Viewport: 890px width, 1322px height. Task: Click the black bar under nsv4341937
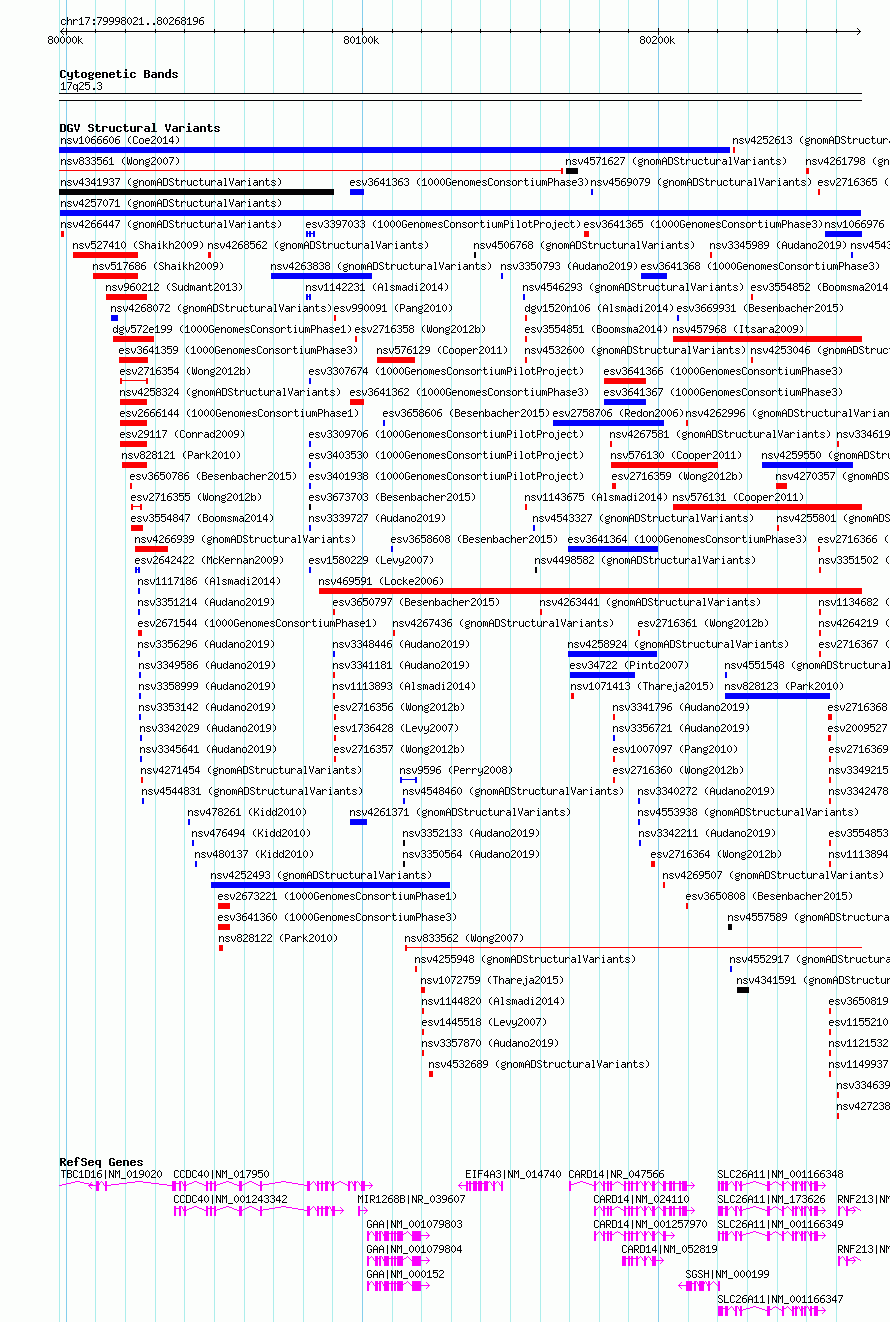pyautogui.click(x=197, y=192)
